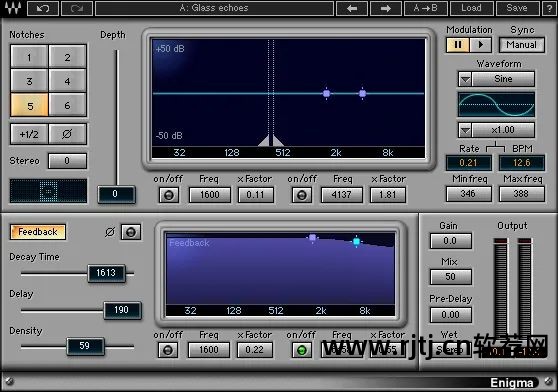Viewport: 558px width, 392px height.
Task: Click the stereo phase display
Action: point(48,191)
